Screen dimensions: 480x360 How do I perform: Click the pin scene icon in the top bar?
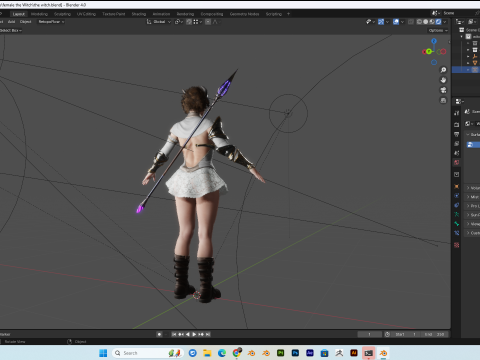coord(477,13)
